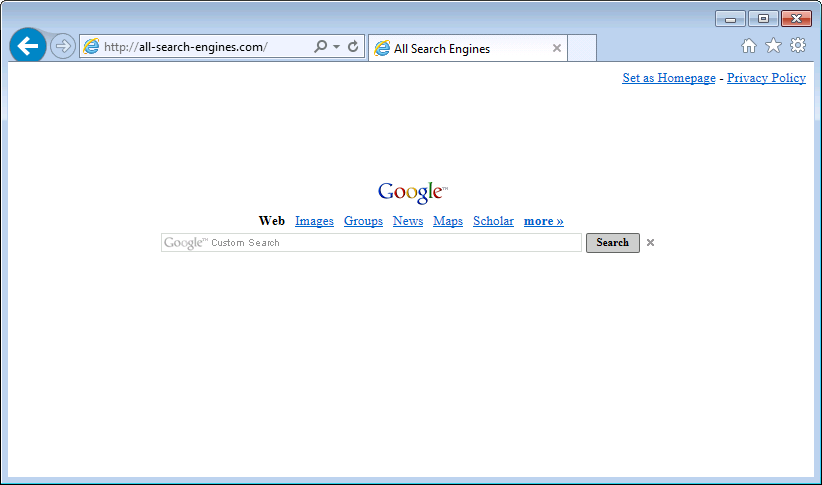Close the All Search Engines tab
This screenshot has width=822, height=485.
557,48
